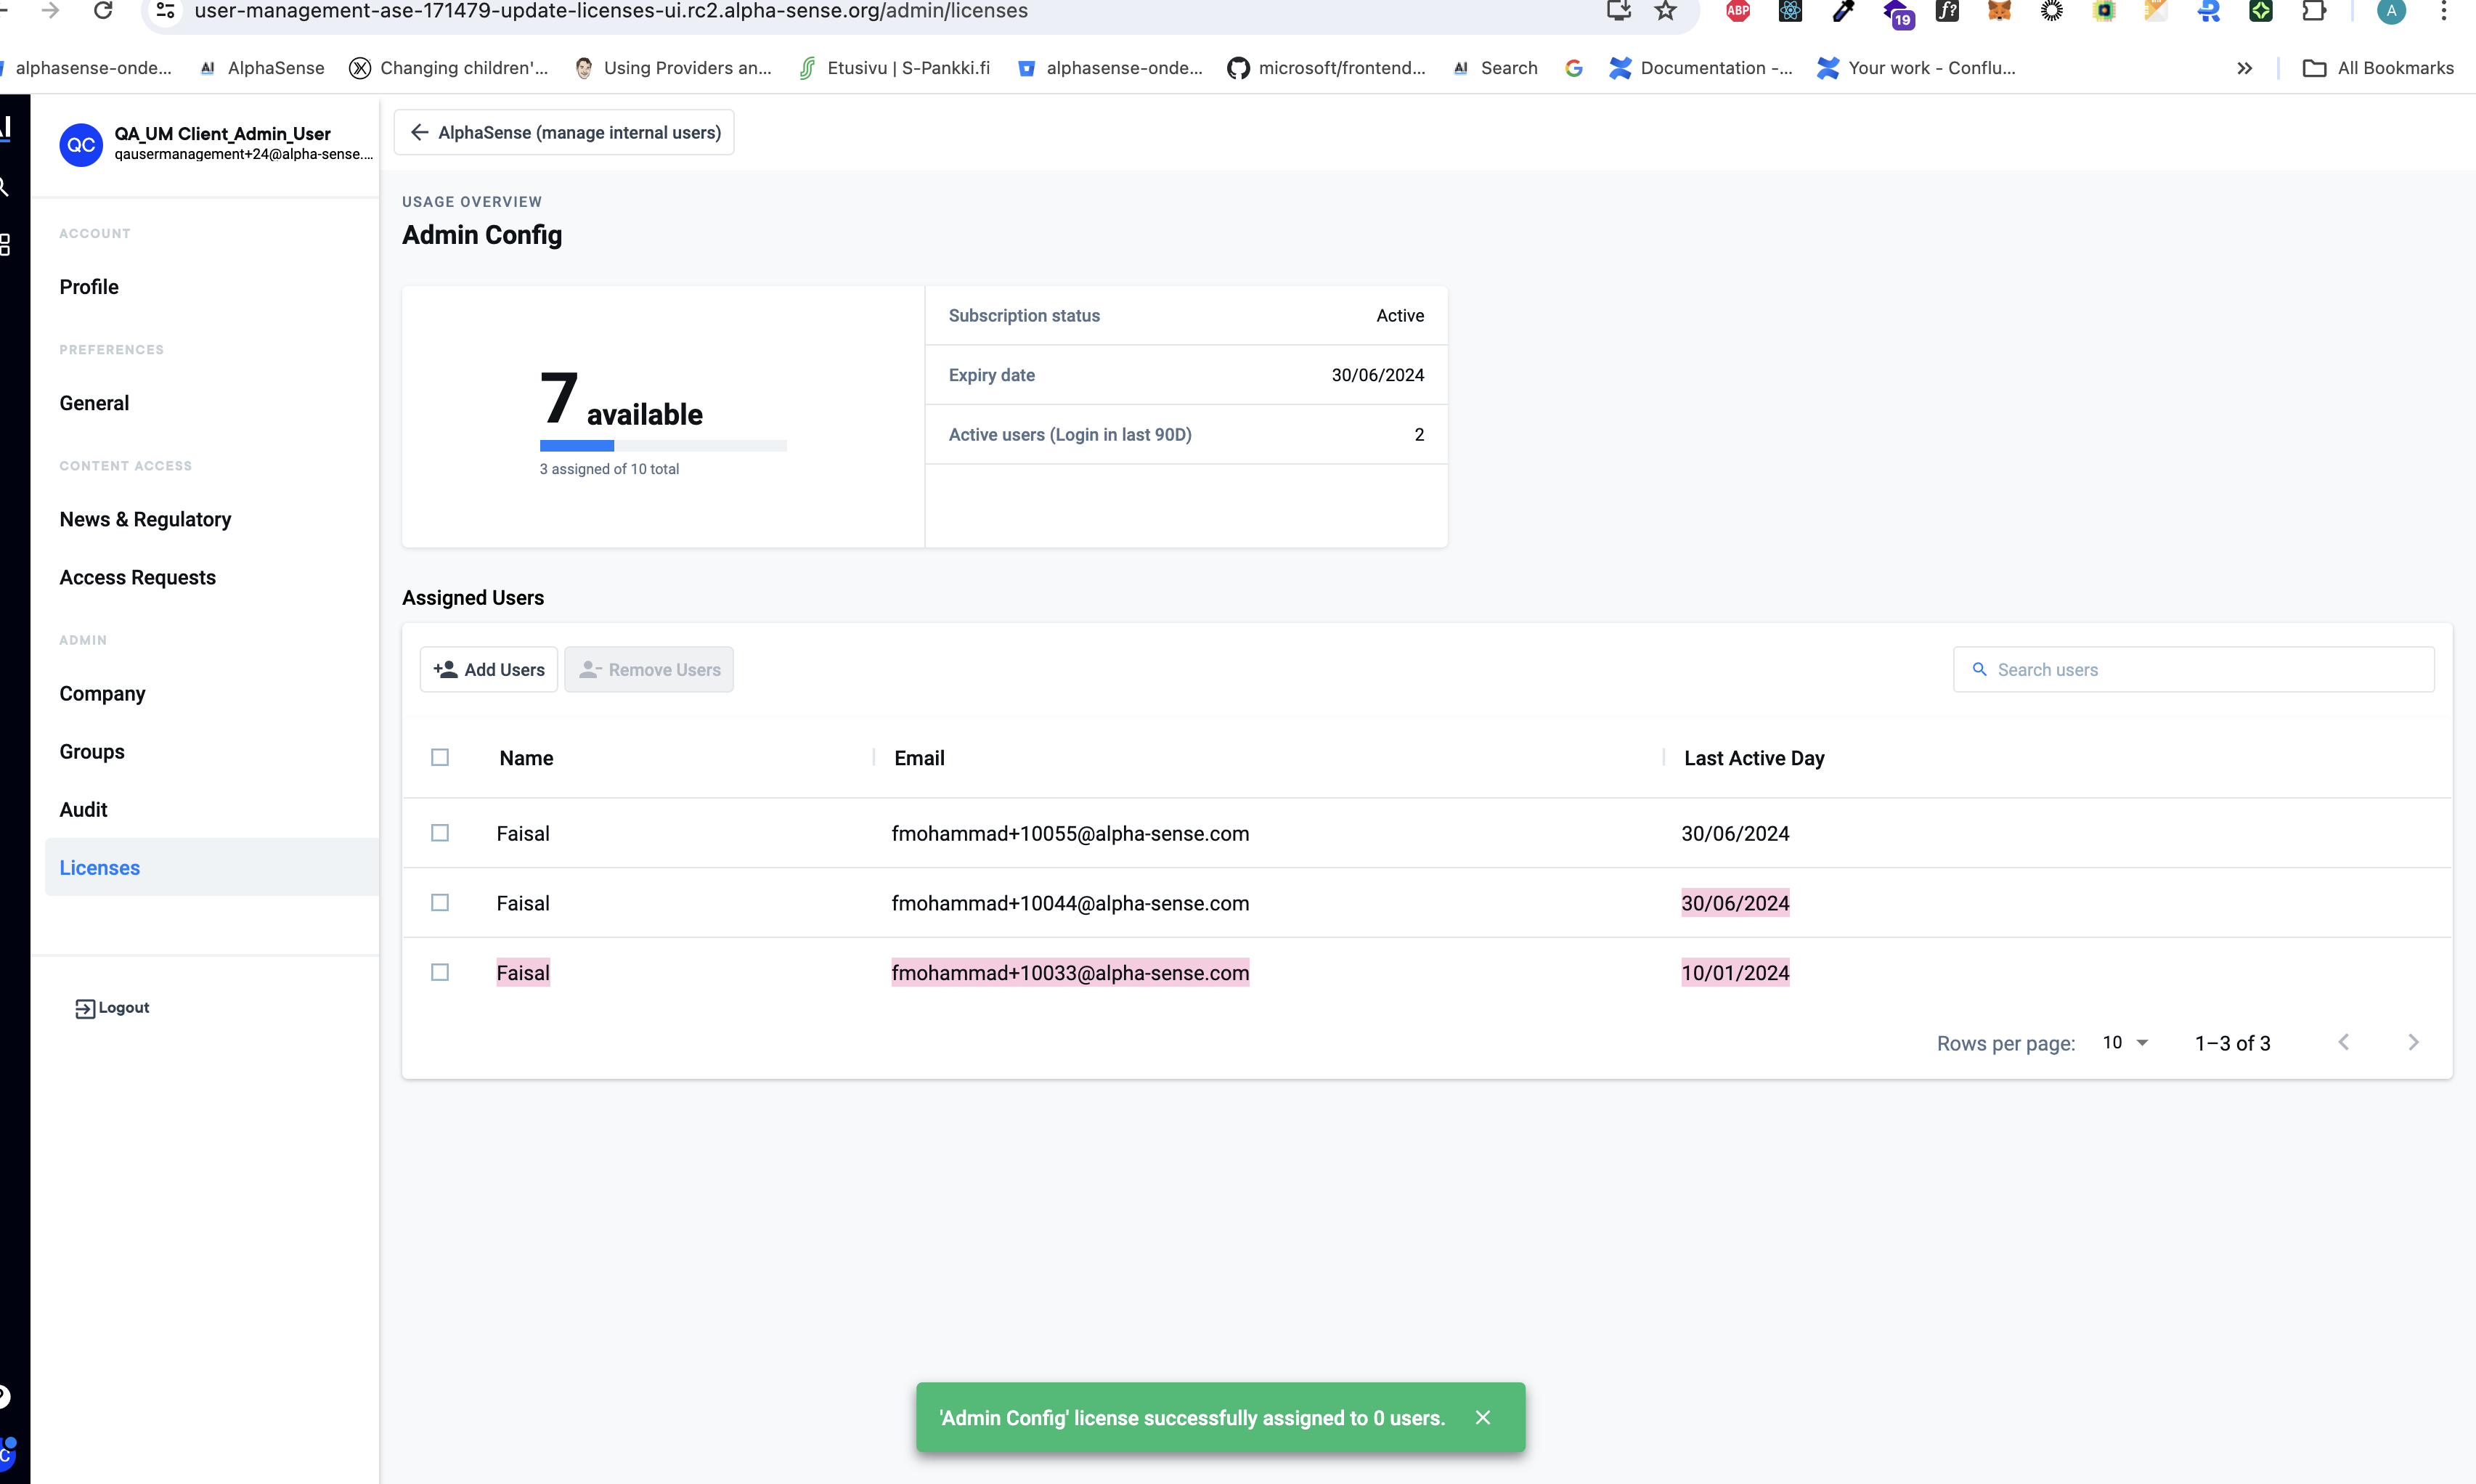
Task: Click the 10/01/2024 last active date
Action: point(1735,972)
